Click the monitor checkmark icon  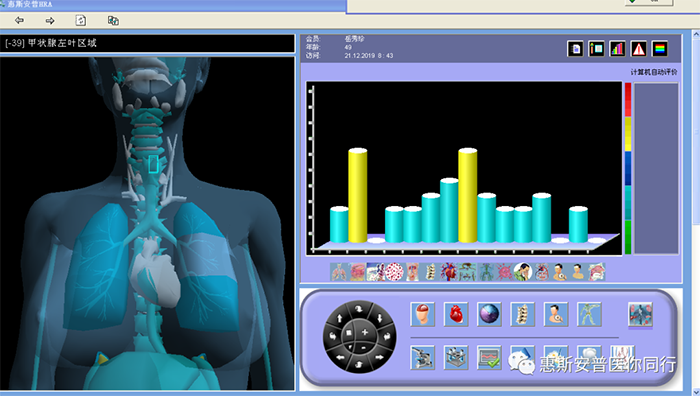point(489,357)
